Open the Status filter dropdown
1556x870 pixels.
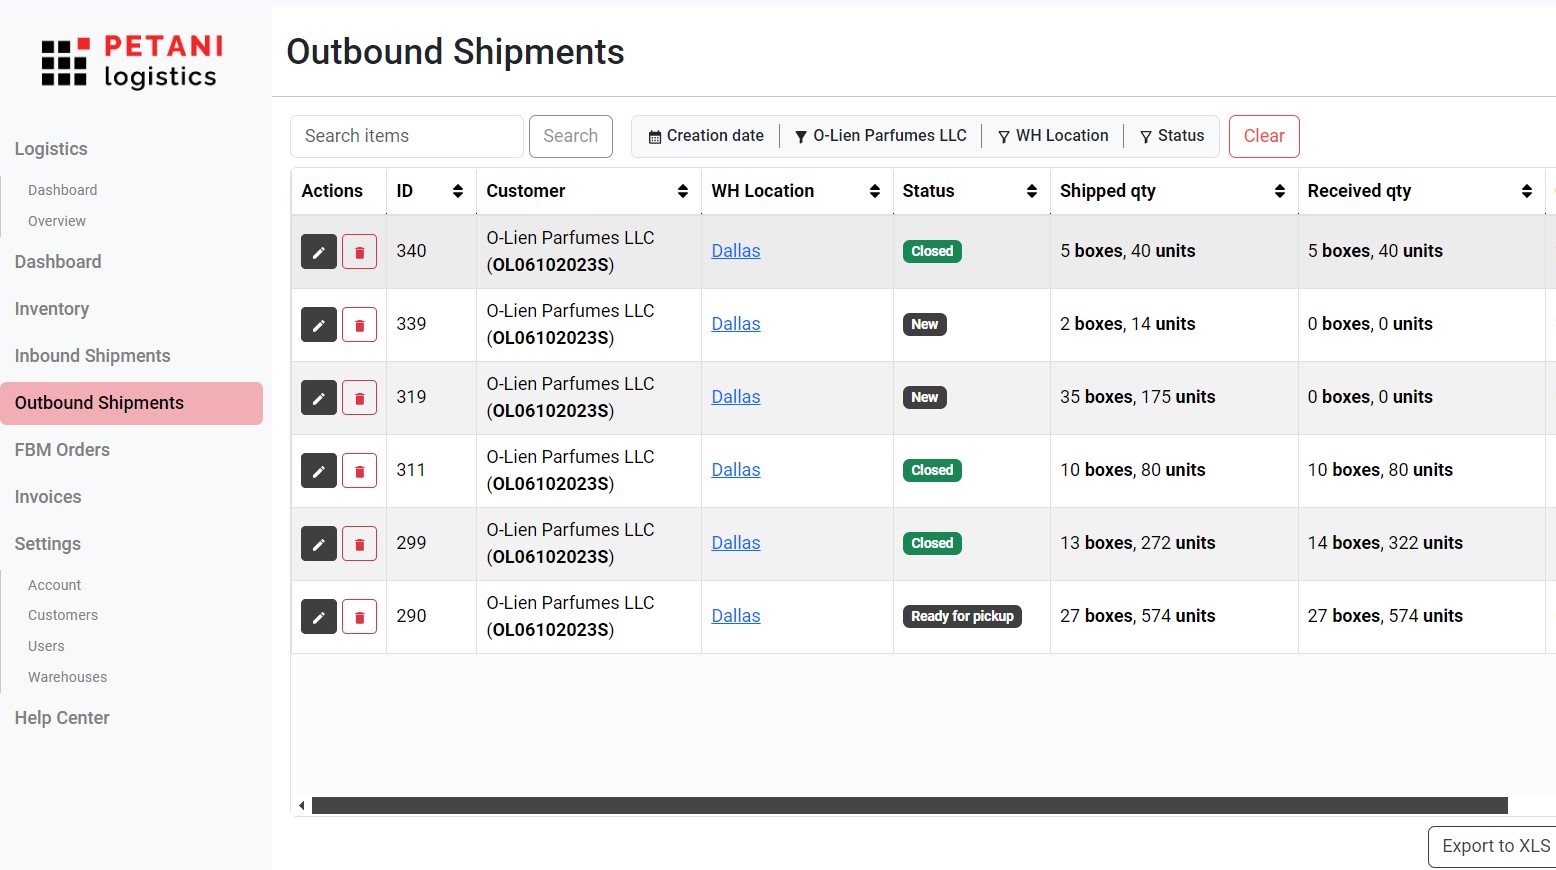(1171, 136)
